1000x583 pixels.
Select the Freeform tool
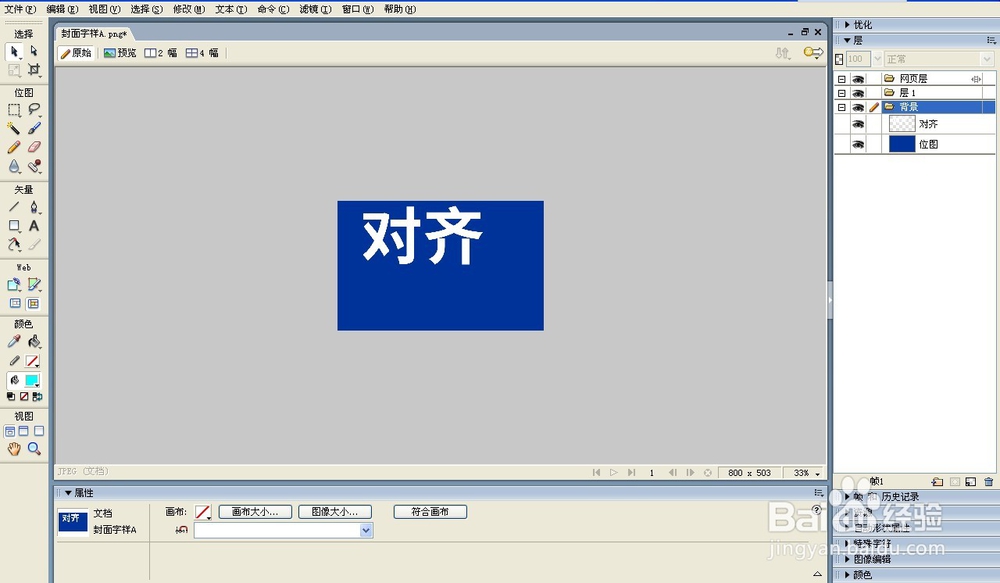click(x=14, y=244)
